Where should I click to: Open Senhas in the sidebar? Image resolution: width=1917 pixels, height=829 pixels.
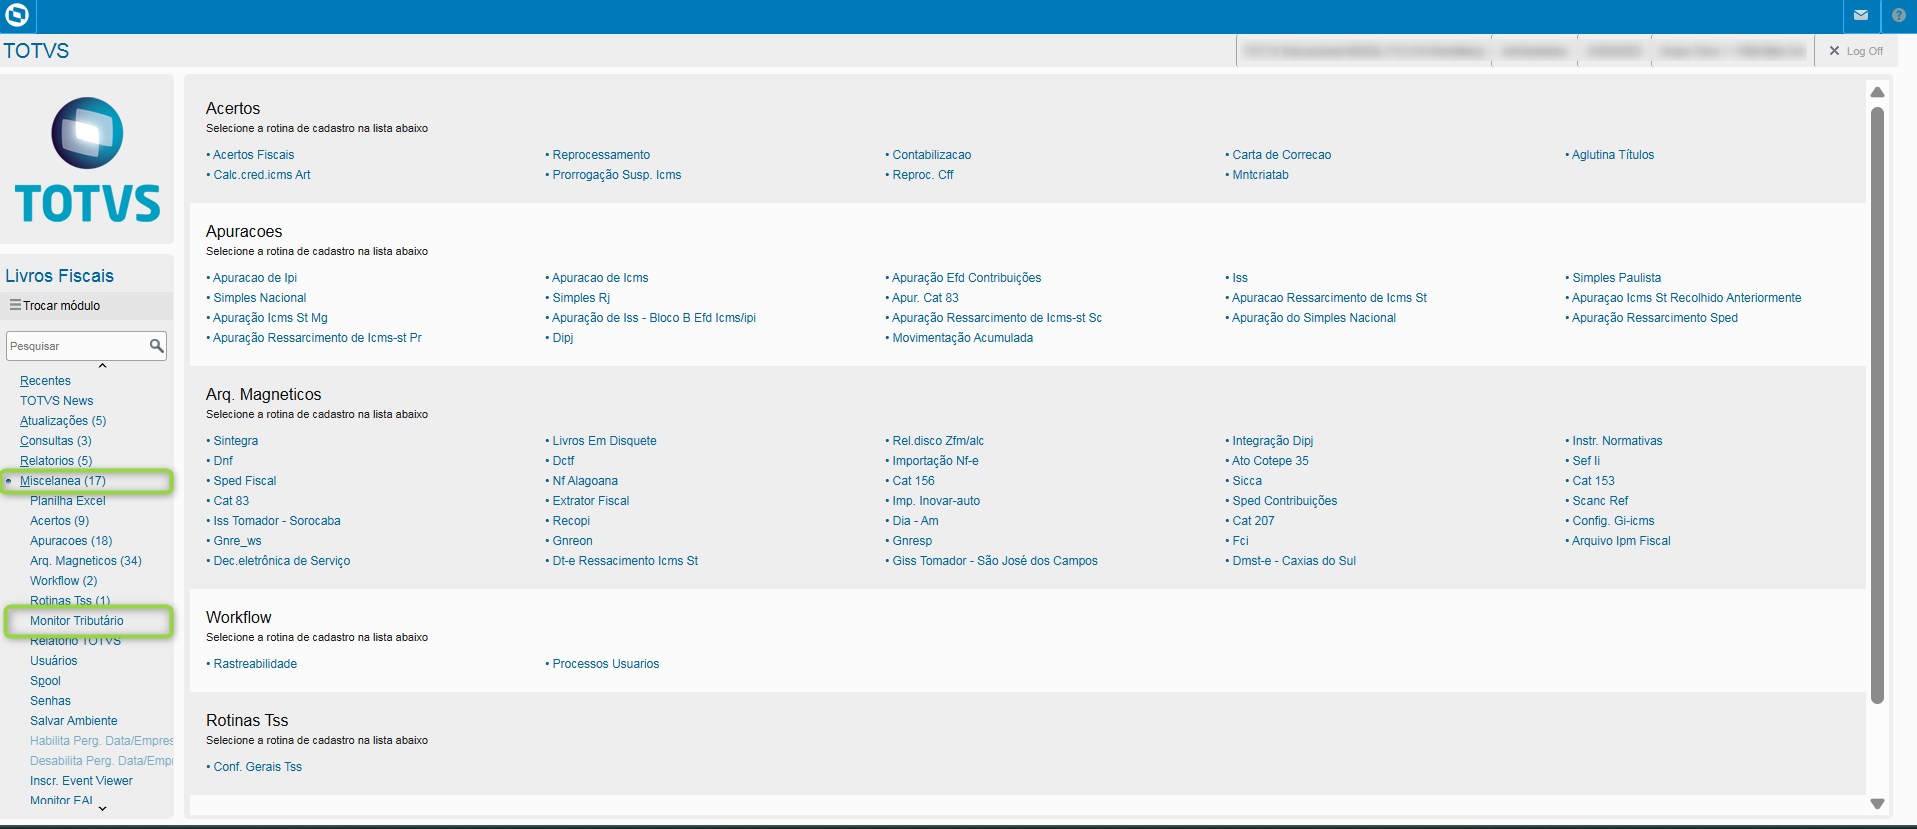tap(50, 701)
